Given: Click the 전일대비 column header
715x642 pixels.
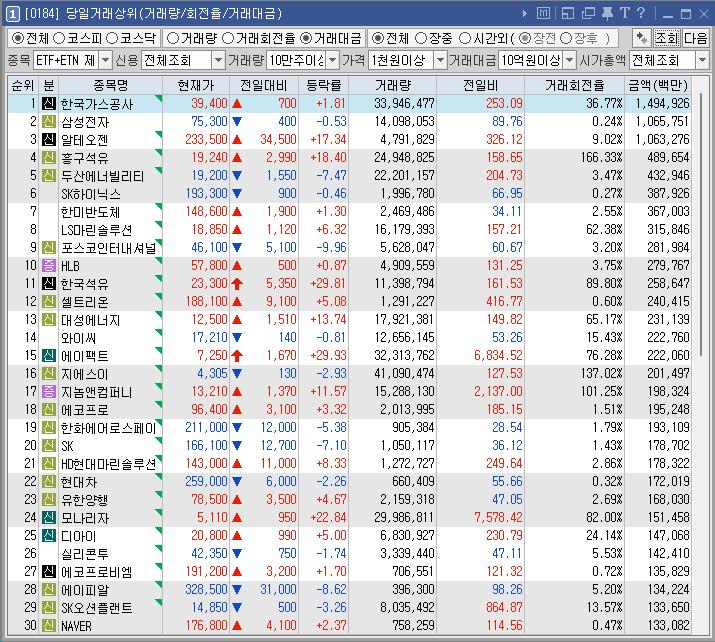Looking at the screenshot, I should [264, 85].
